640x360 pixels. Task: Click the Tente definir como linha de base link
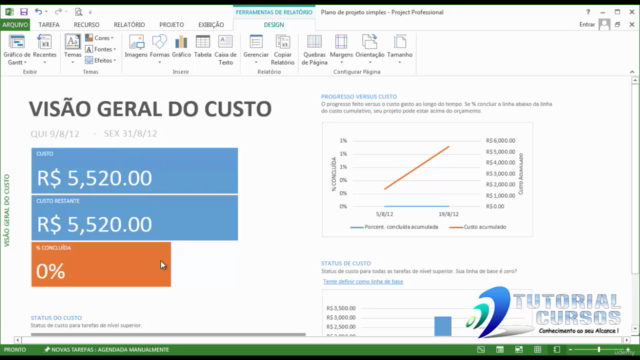[363, 282]
